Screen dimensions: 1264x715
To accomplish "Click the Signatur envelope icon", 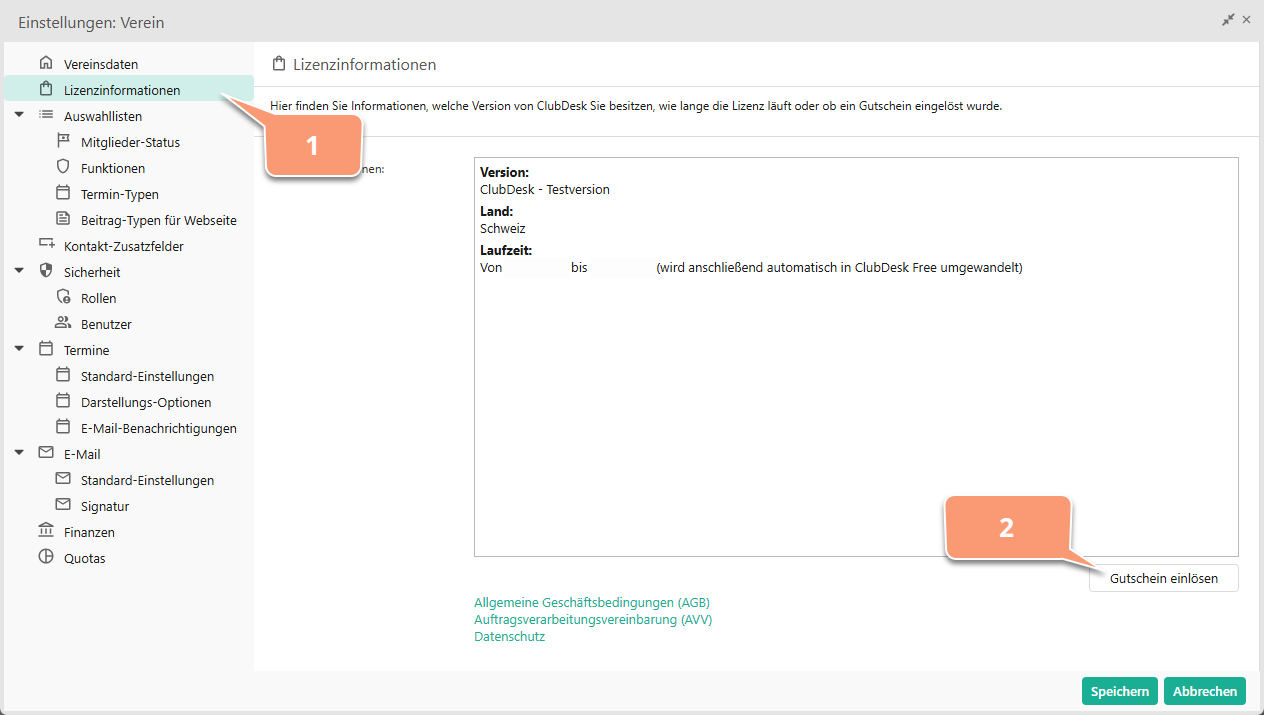I will coord(63,505).
